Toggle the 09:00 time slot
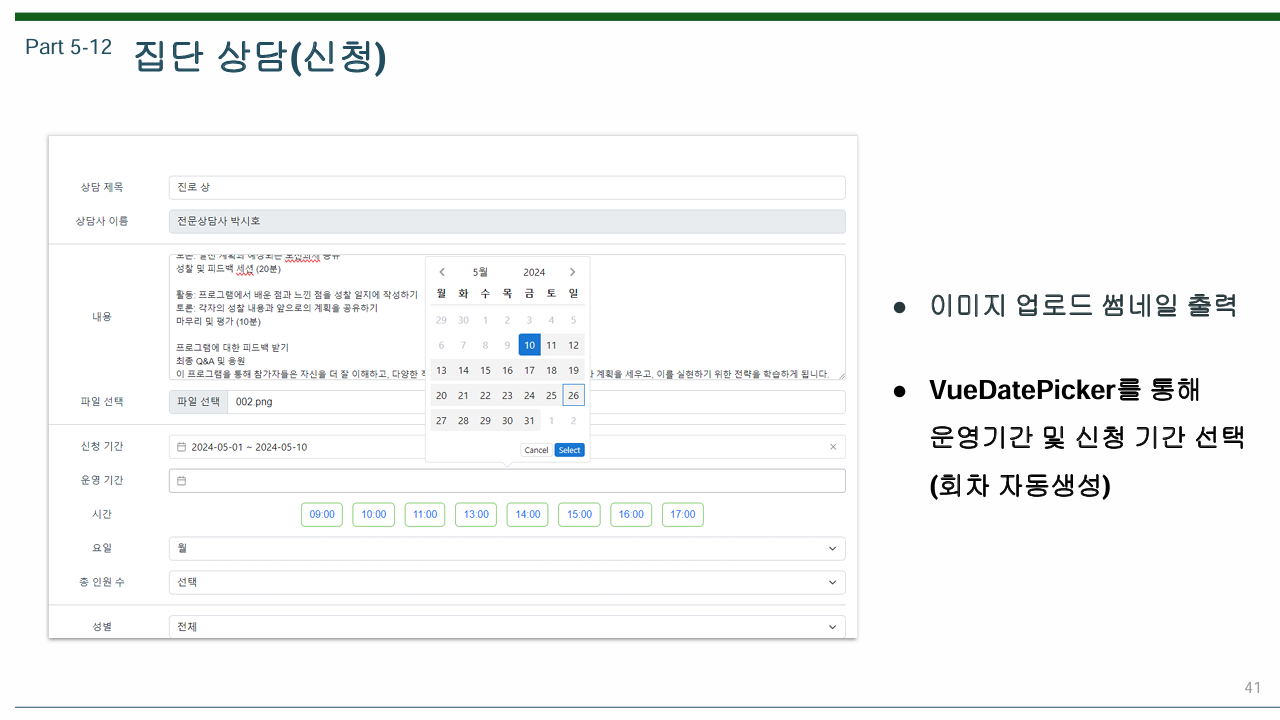The height and width of the screenshot is (720, 1280). (322, 514)
